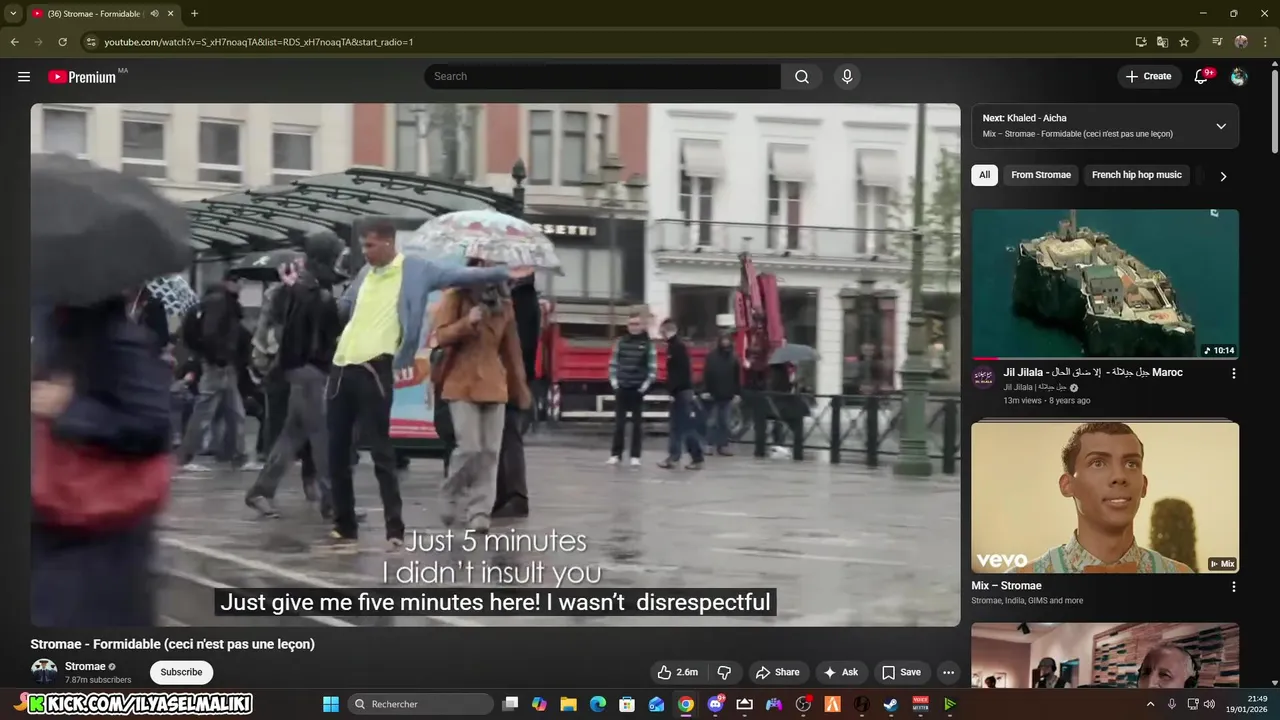Click the search magnifier button

tap(802, 76)
